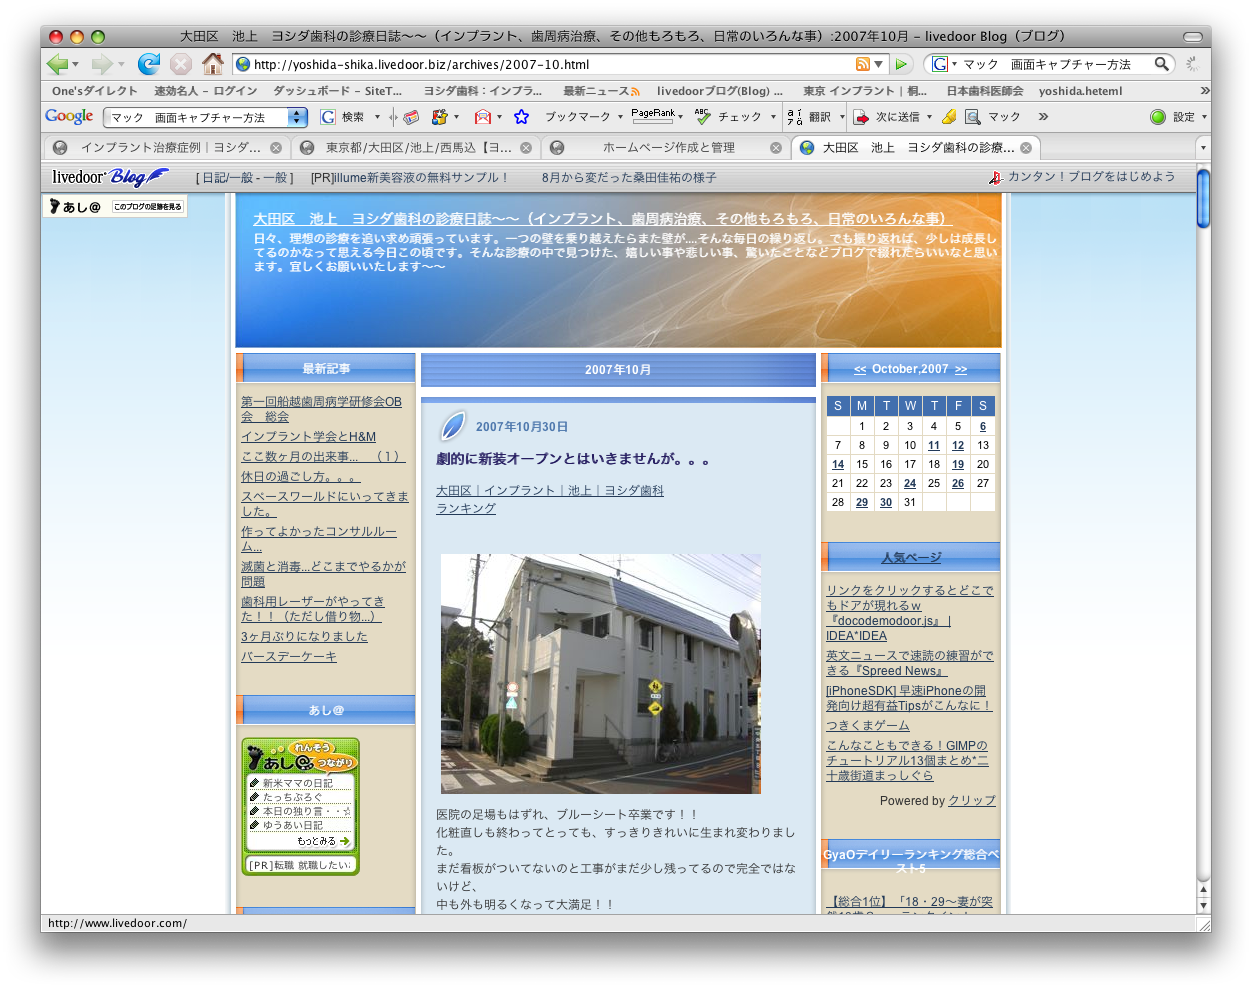
Task: Close the ホームページ作成と管理 tab
Action: [776, 147]
